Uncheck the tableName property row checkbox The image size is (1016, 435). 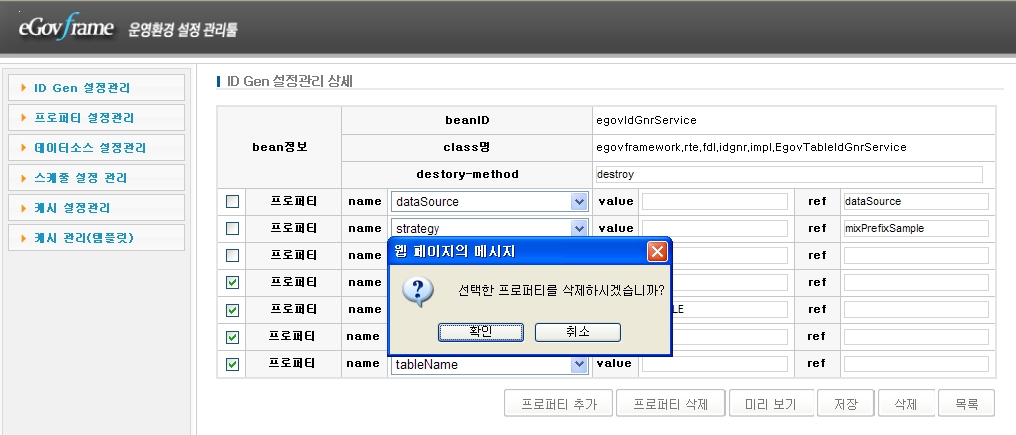coord(232,365)
